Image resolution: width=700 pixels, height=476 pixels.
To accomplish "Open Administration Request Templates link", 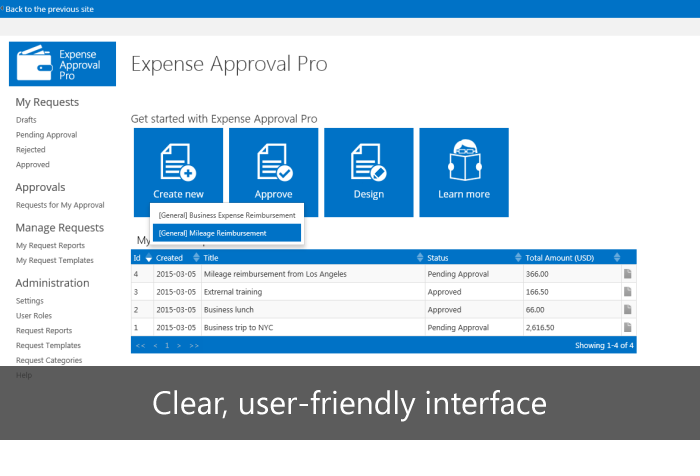I will [48, 345].
